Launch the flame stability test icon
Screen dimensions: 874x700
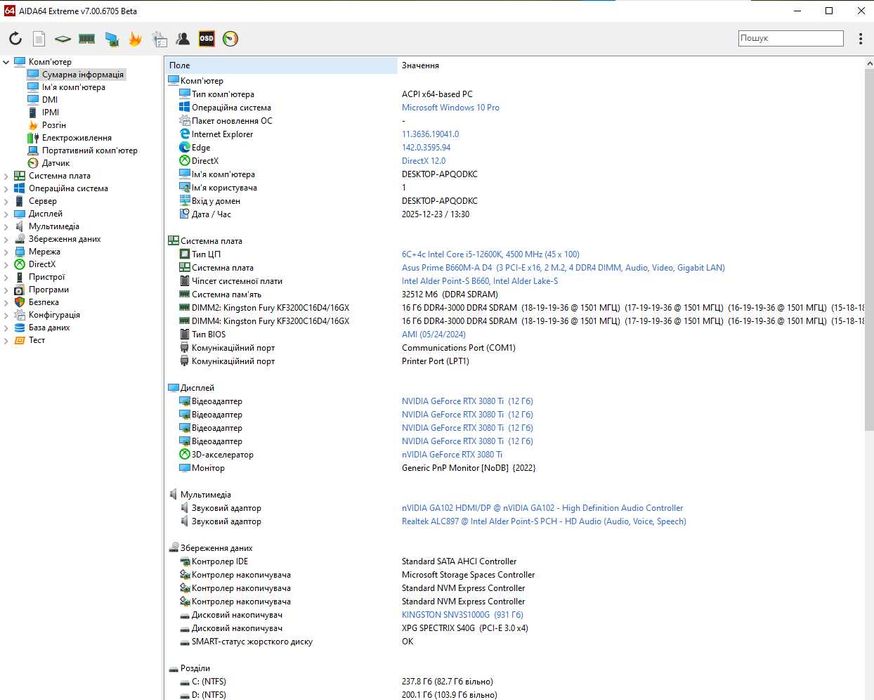(135, 39)
